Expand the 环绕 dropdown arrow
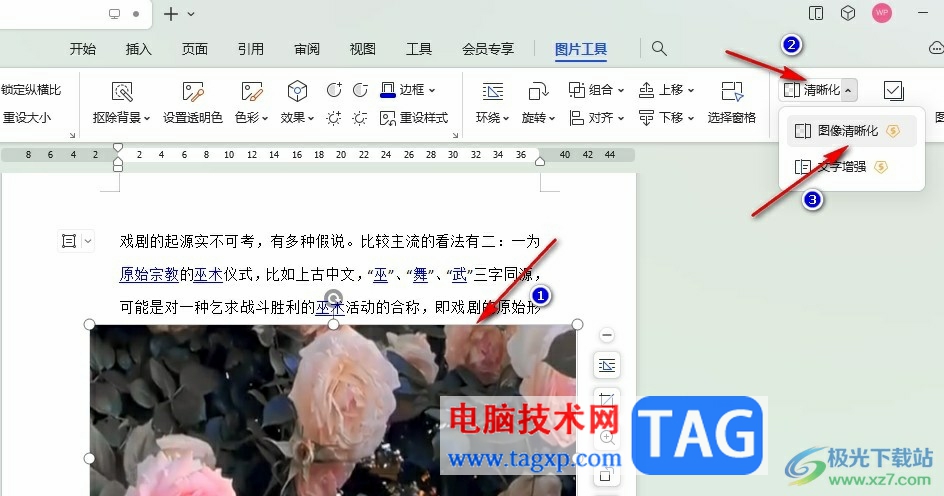944x496 pixels. 506,118
